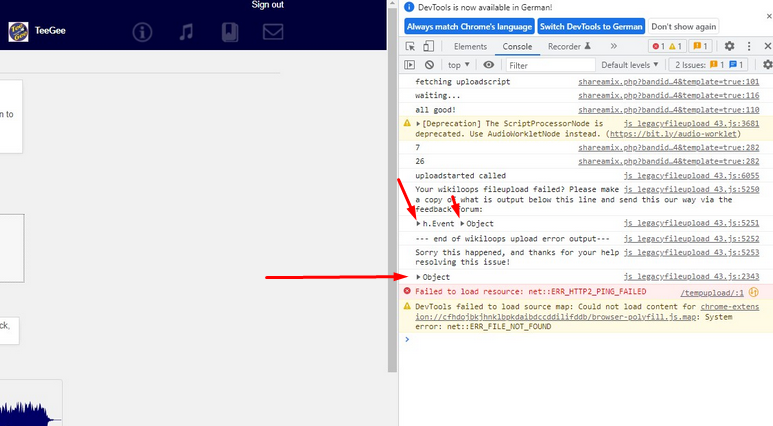Switch to the Elements tab
The width and height of the screenshot is (773, 426).
point(470,46)
